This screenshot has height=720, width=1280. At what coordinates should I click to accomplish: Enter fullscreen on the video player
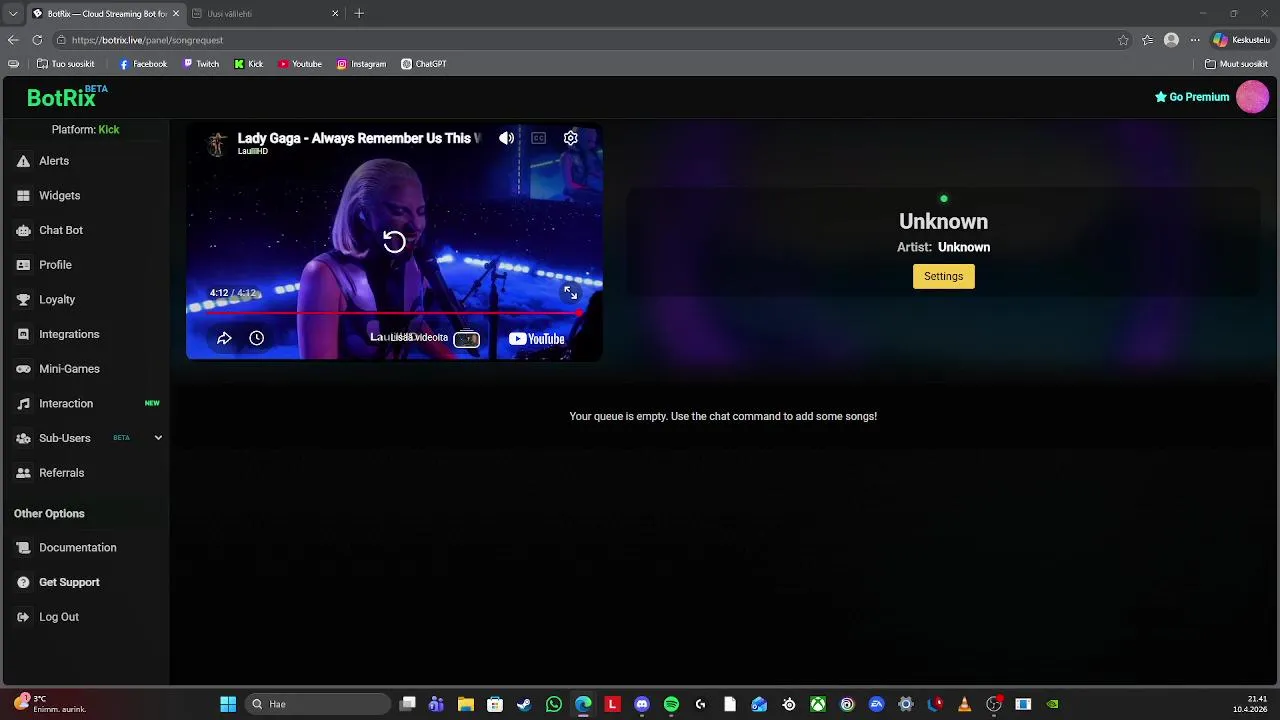click(x=570, y=293)
